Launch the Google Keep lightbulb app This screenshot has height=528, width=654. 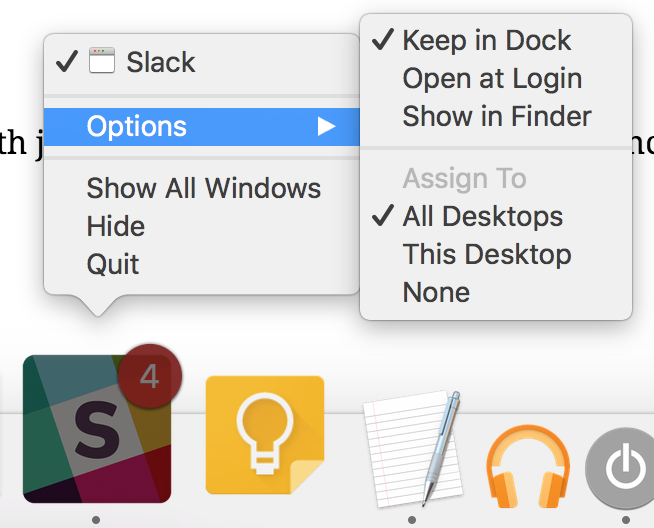(265, 435)
